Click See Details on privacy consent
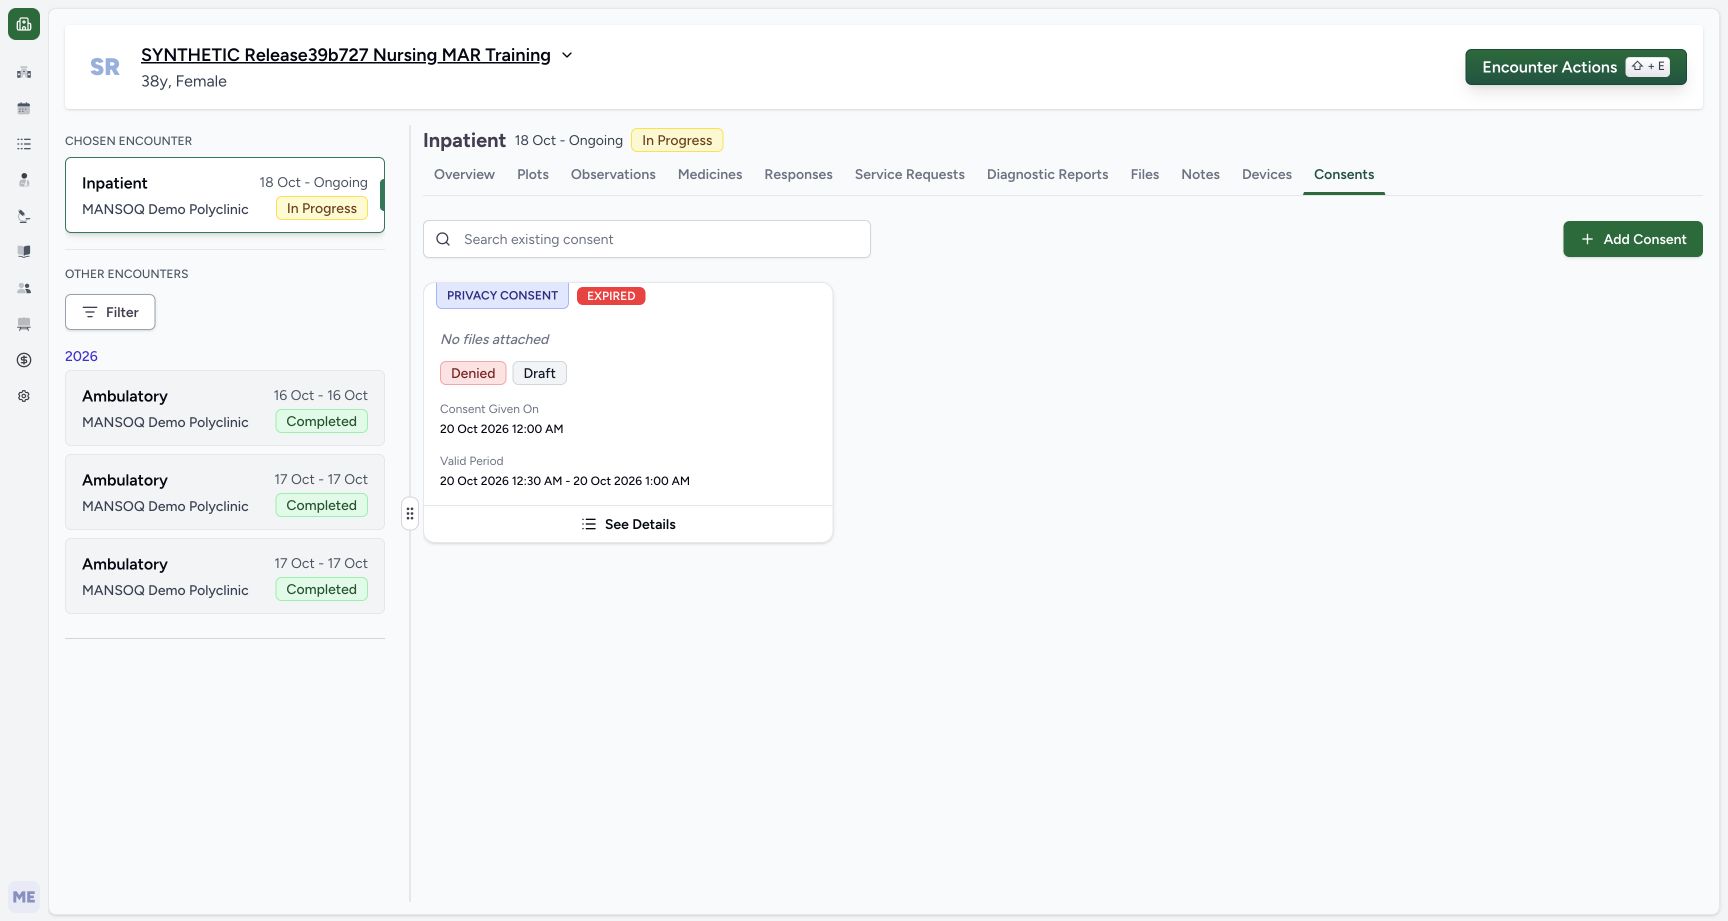The height and width of the screenshot is (921, 1728). [x=628, y=524]
